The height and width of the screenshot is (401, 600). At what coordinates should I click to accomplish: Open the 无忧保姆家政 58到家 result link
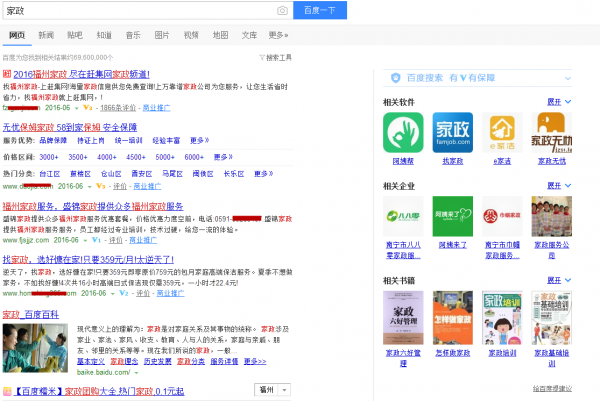[70, 127]
